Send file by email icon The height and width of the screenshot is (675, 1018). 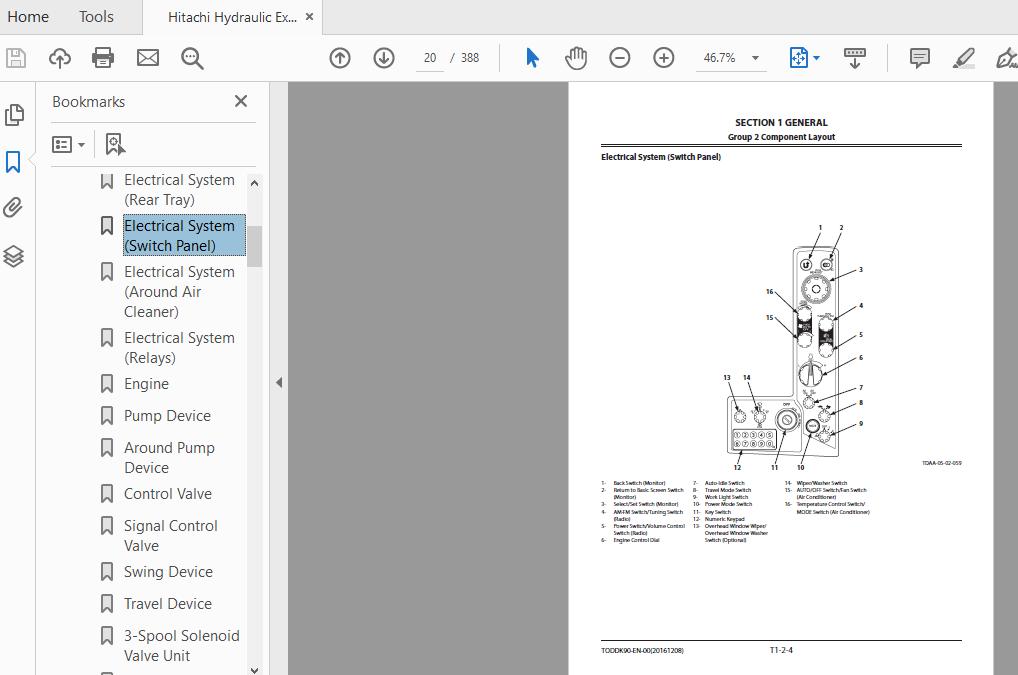[x=148, y=58]
